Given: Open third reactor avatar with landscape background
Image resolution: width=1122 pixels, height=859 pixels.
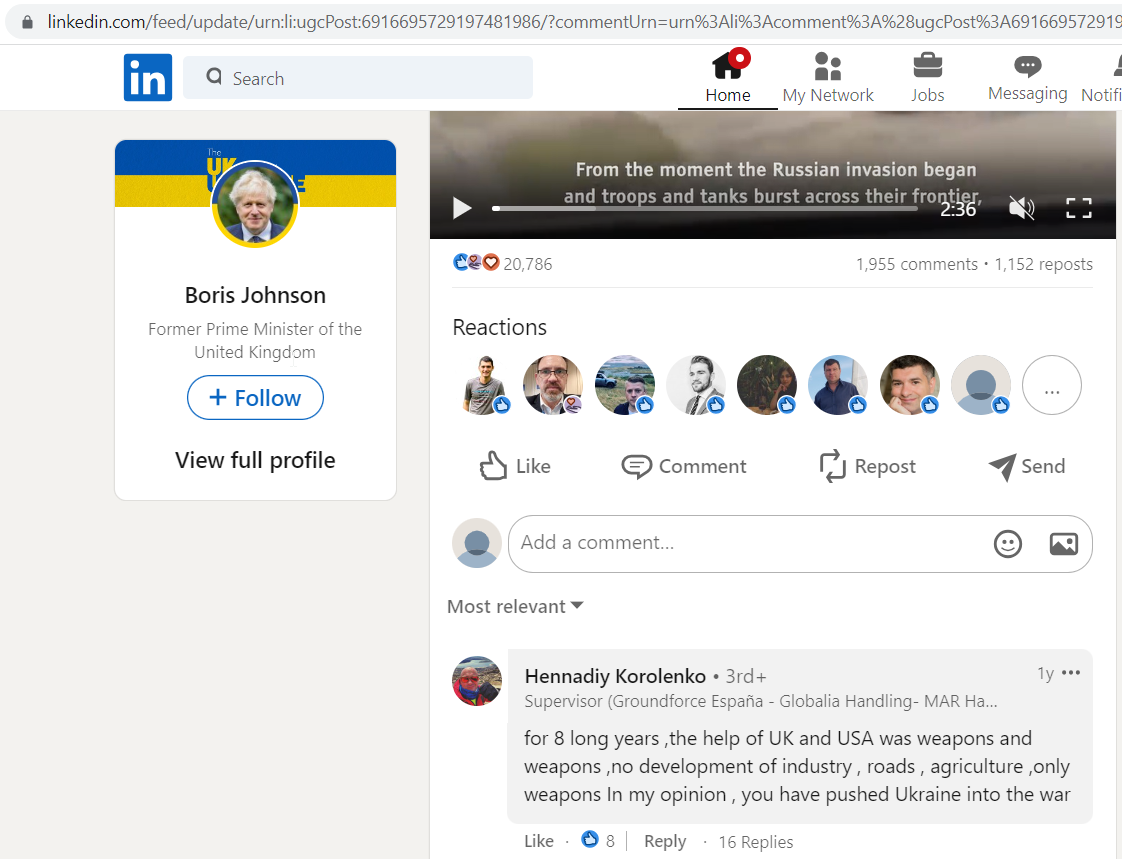Looking at the screenshot, I should pyautogui.click(x=624, y=385).
